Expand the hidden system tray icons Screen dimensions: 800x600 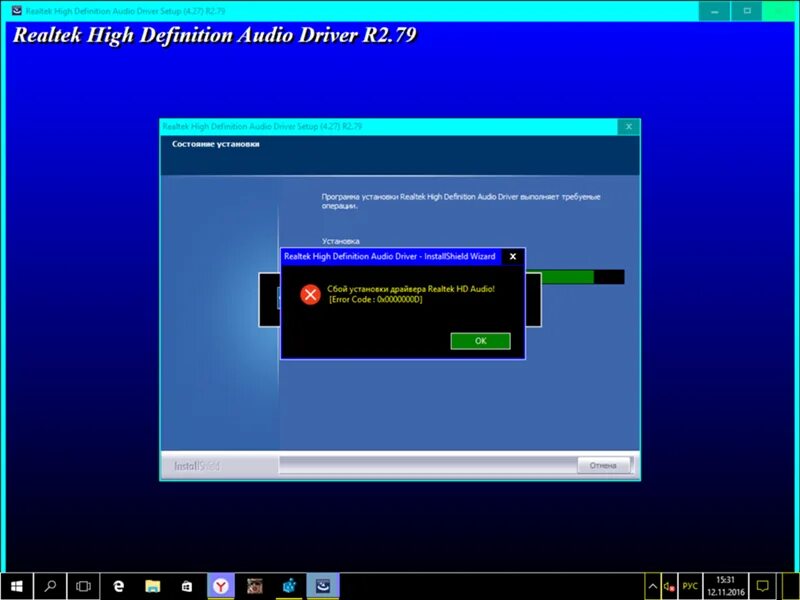pyautogui.click(x=653, y=586)
